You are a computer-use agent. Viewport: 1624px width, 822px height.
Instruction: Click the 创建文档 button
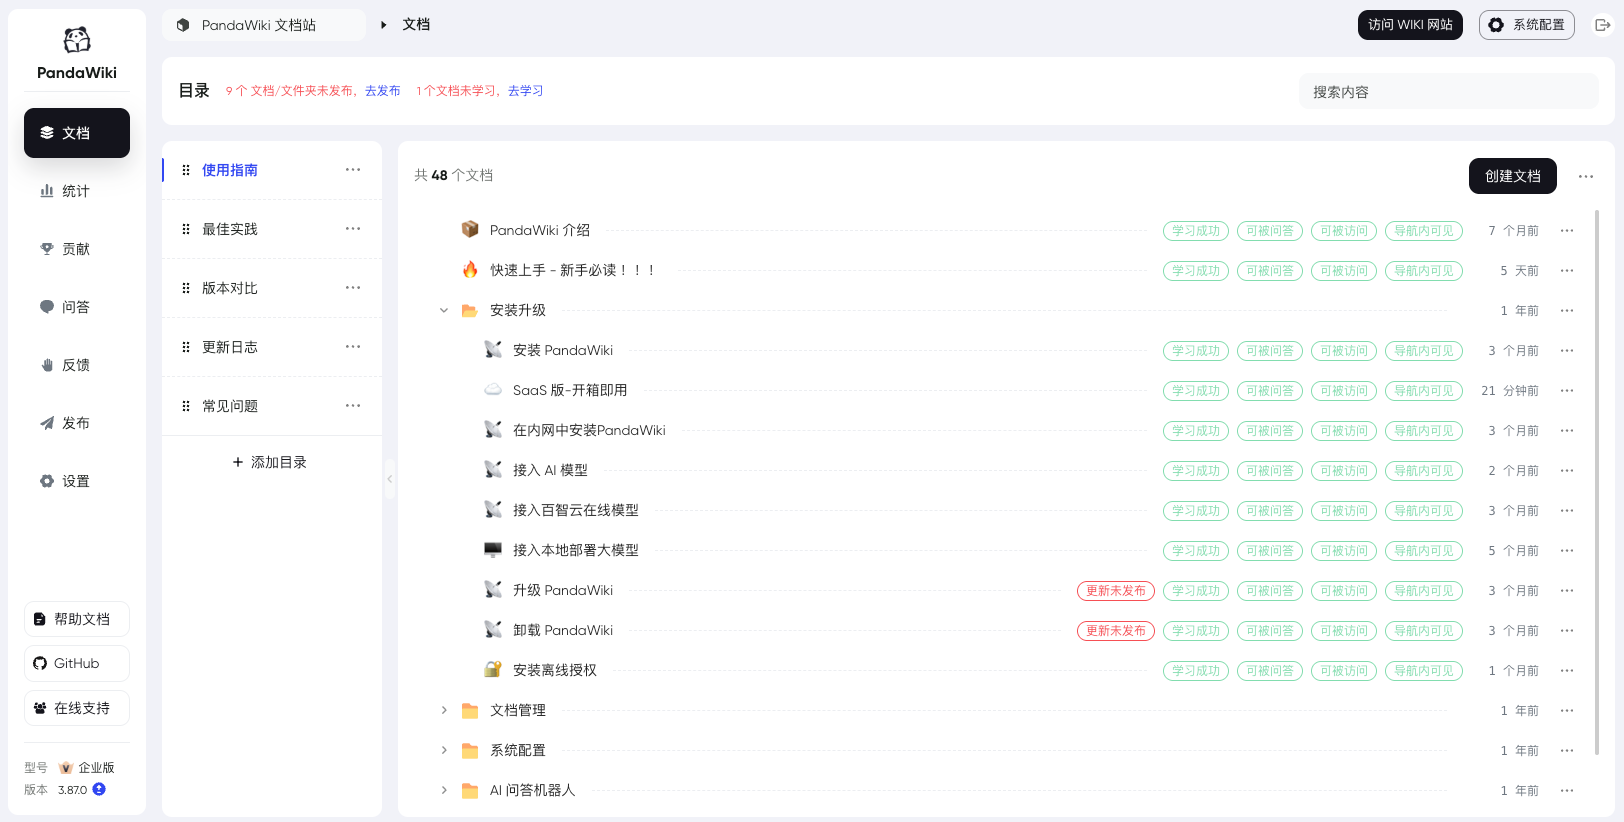pos(1513,176)
